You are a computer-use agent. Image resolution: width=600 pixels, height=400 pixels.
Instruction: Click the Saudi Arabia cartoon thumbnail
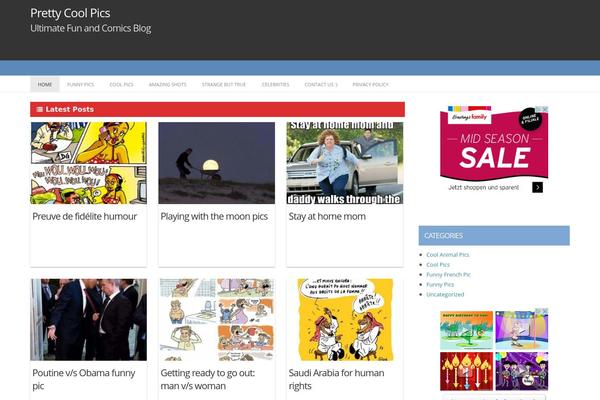tap(345, 320)
